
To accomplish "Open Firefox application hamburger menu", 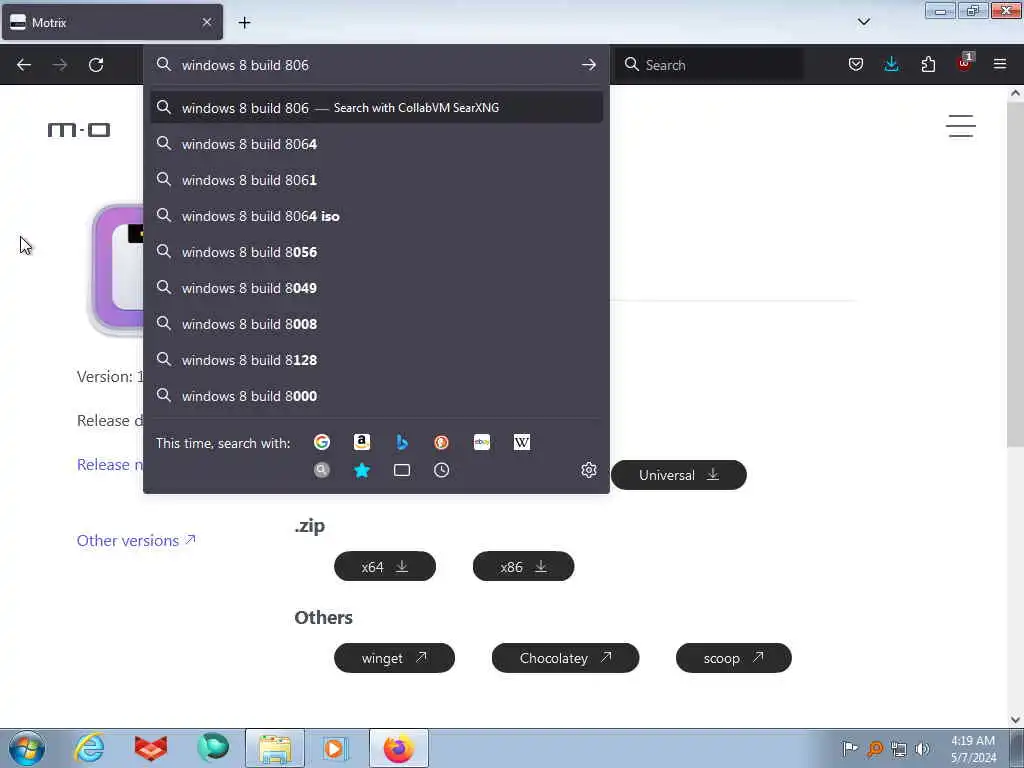I will coord(1000,64).
